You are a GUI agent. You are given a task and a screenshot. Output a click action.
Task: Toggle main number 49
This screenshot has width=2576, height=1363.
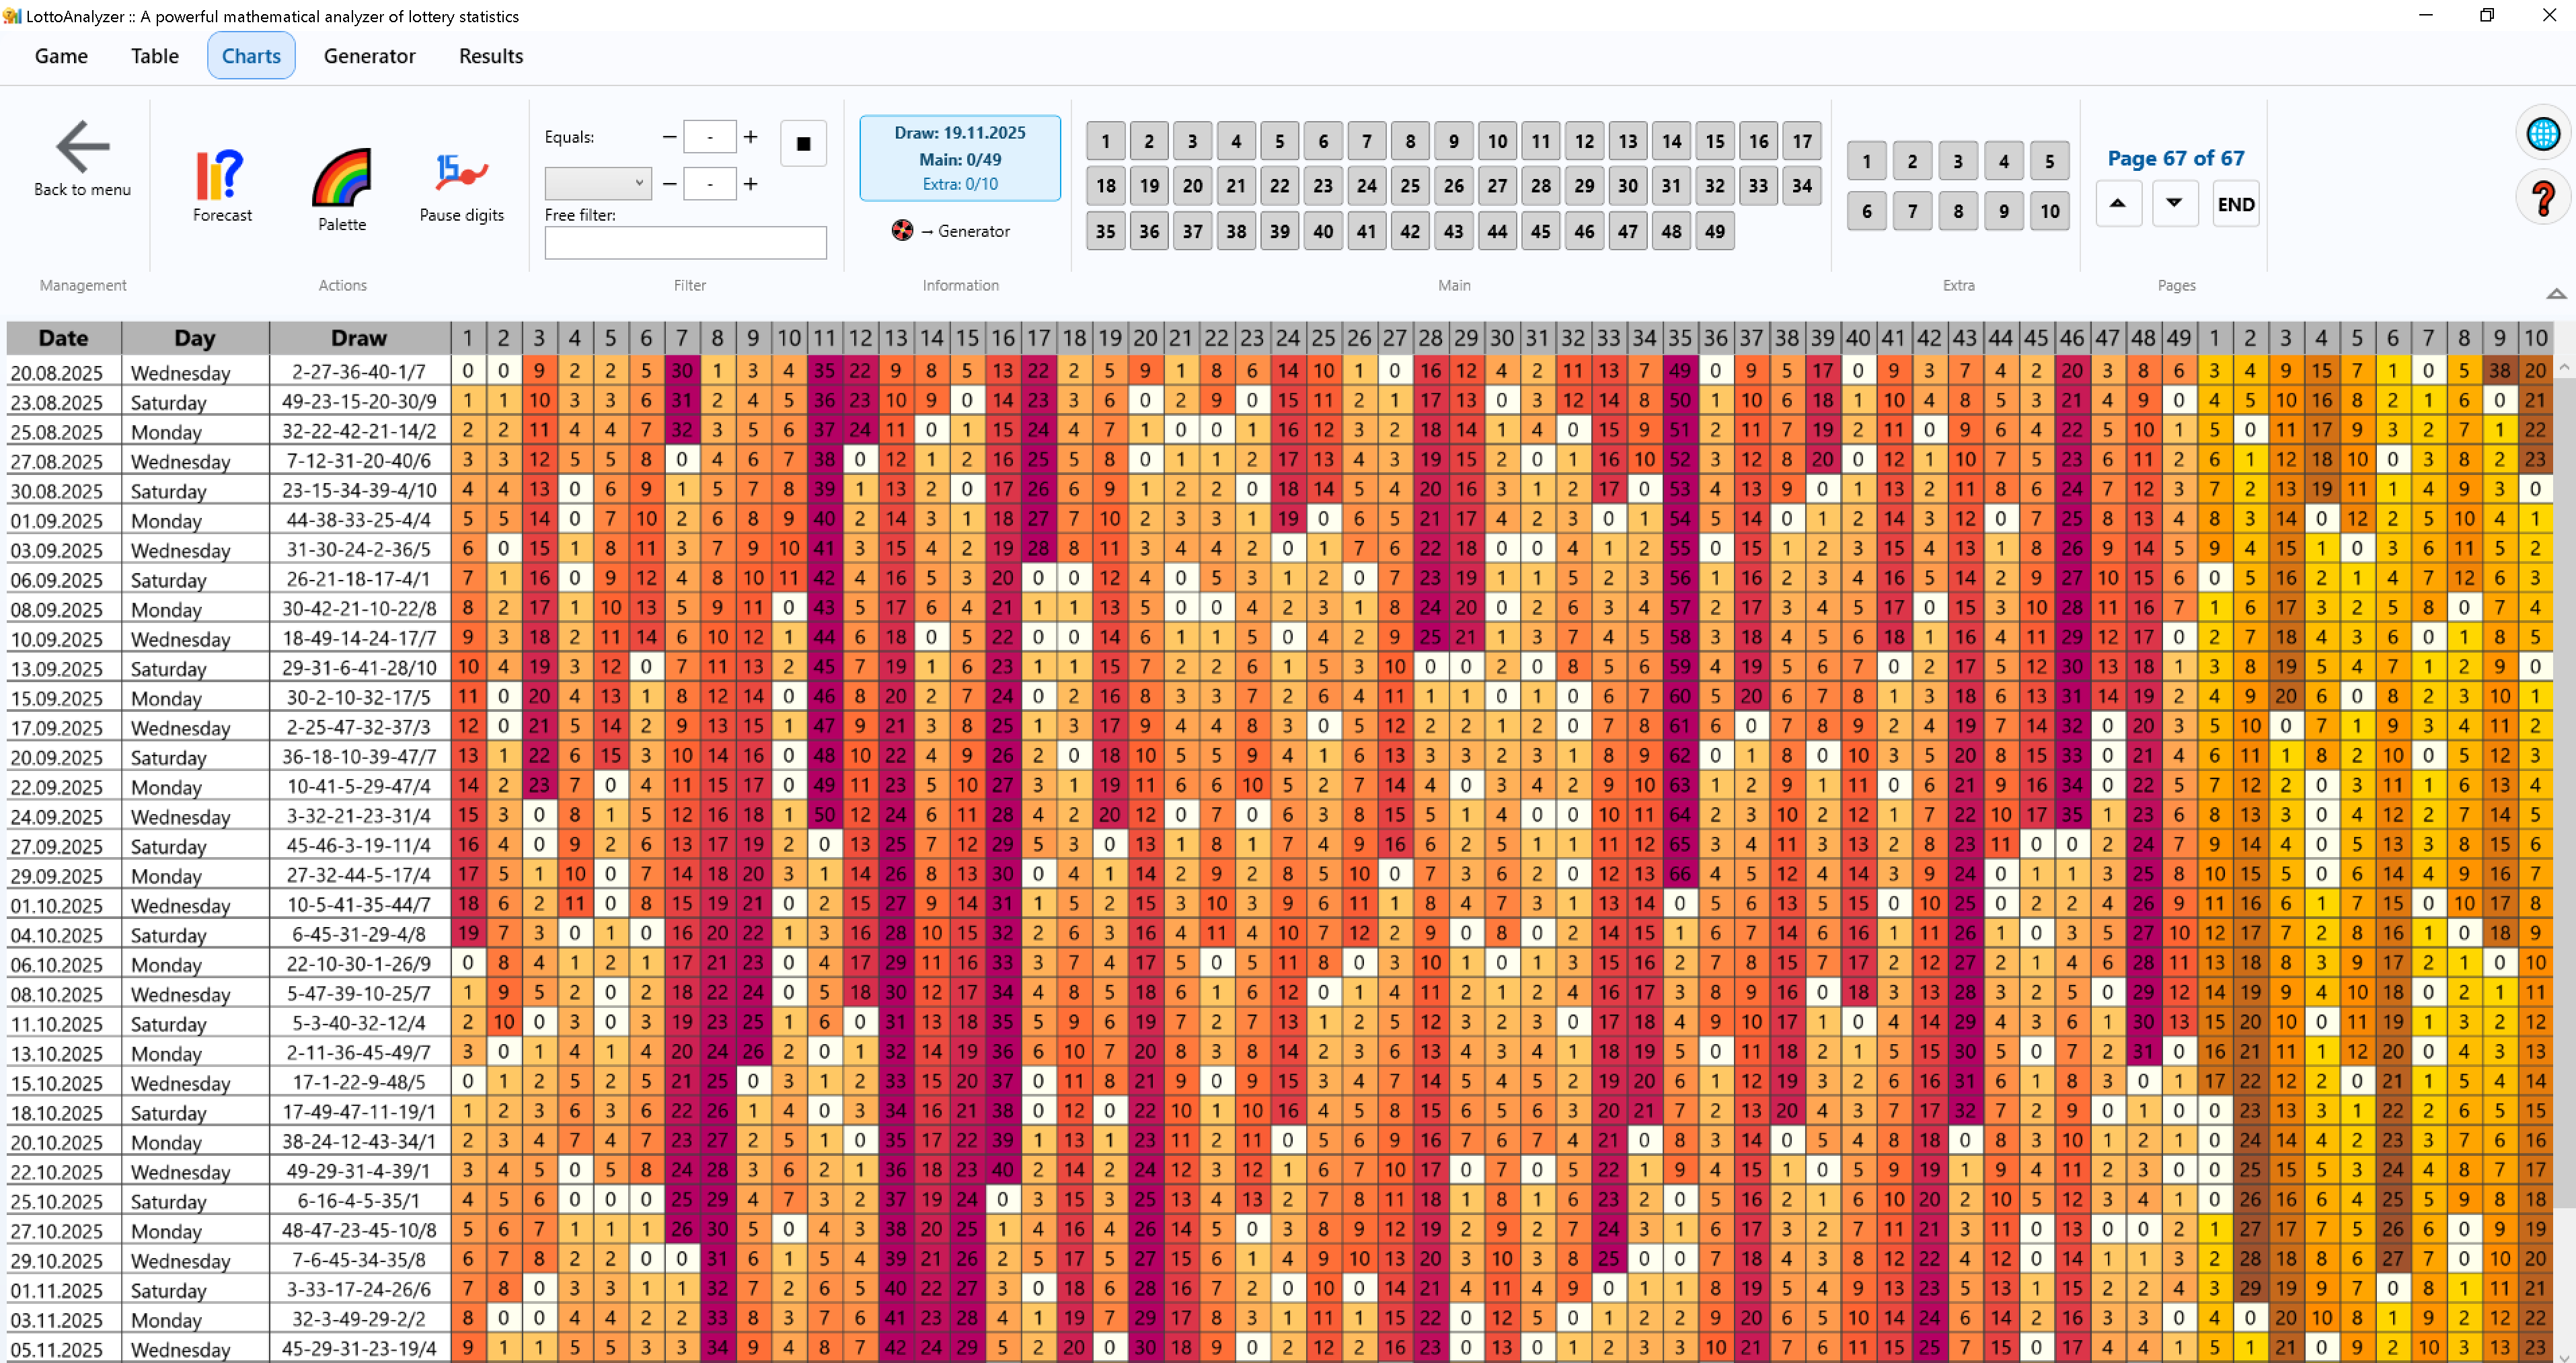click(1714, 231)
